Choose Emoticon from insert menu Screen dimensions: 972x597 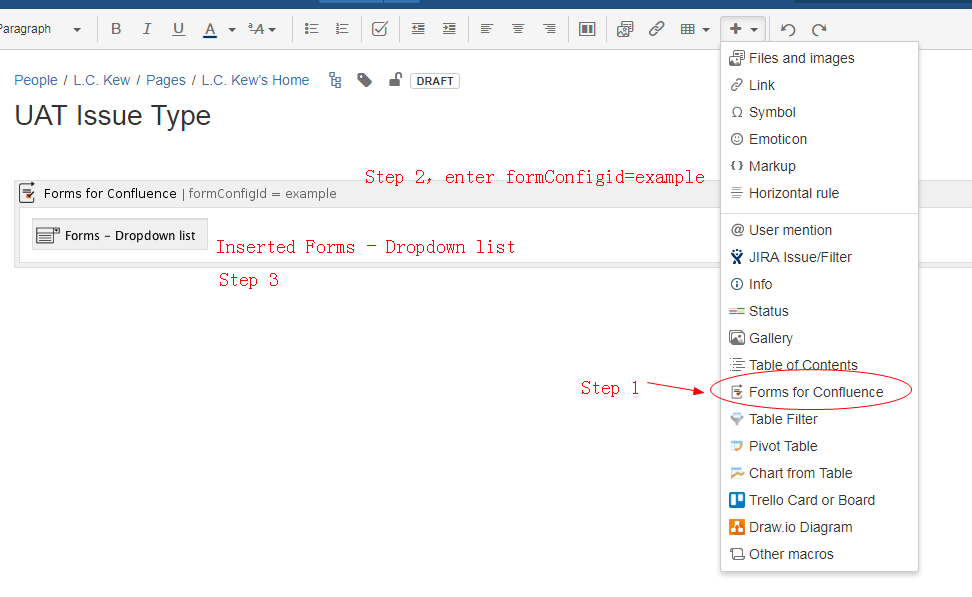point(819,139)
